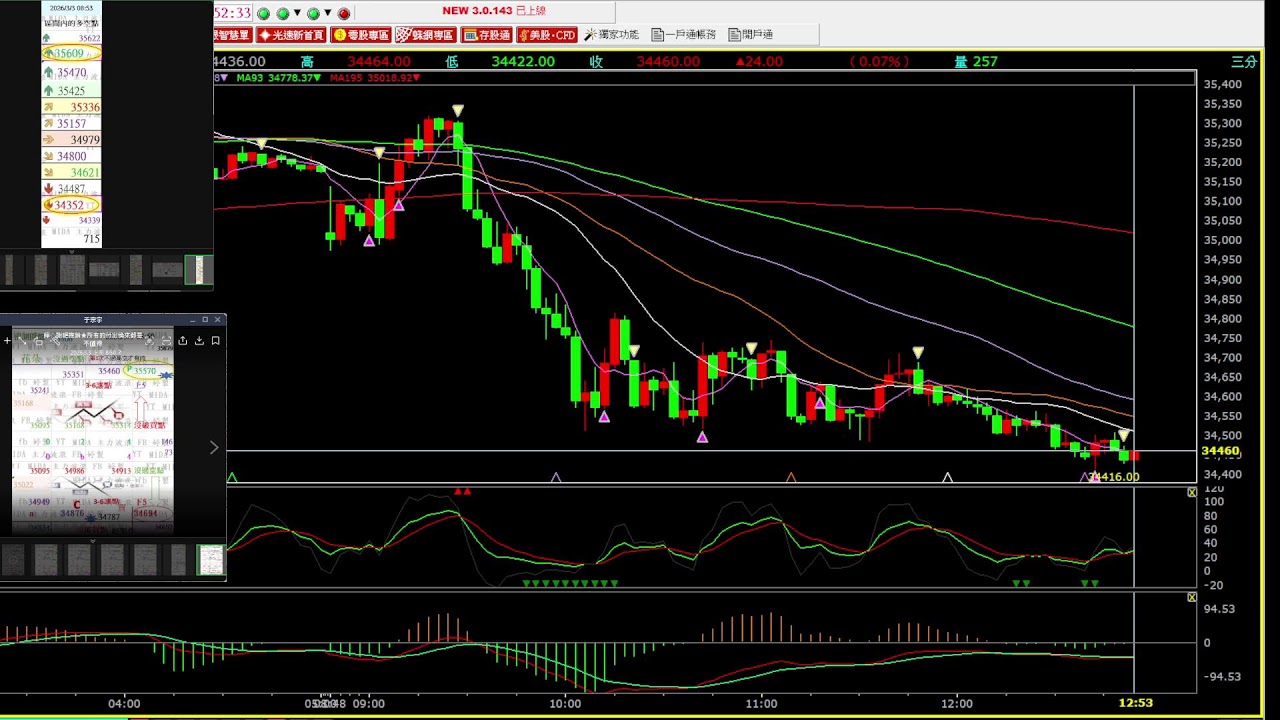
Task: Click the second green status circle
Action: tap(283, 13)
